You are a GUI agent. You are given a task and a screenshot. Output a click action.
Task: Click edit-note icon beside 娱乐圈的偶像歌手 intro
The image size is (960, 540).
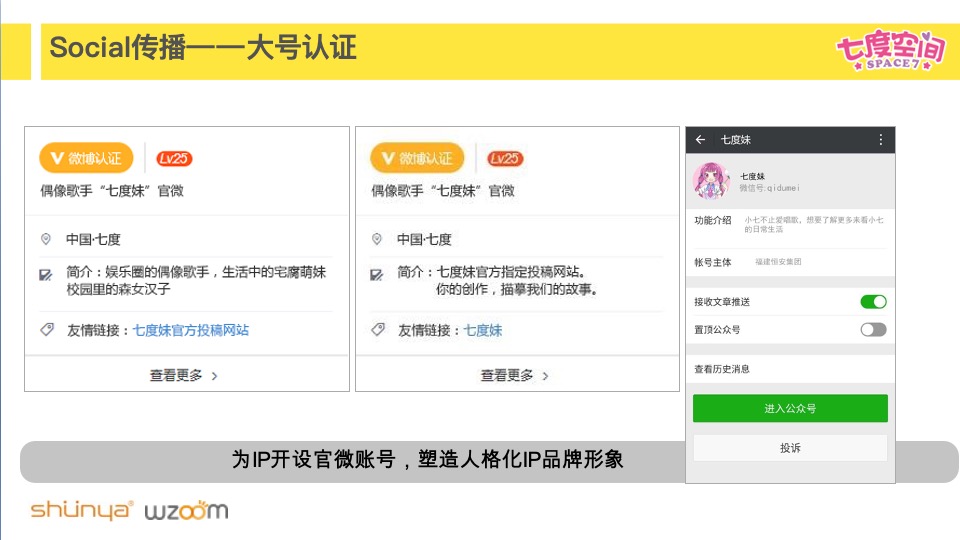click(x=46, y=274)
